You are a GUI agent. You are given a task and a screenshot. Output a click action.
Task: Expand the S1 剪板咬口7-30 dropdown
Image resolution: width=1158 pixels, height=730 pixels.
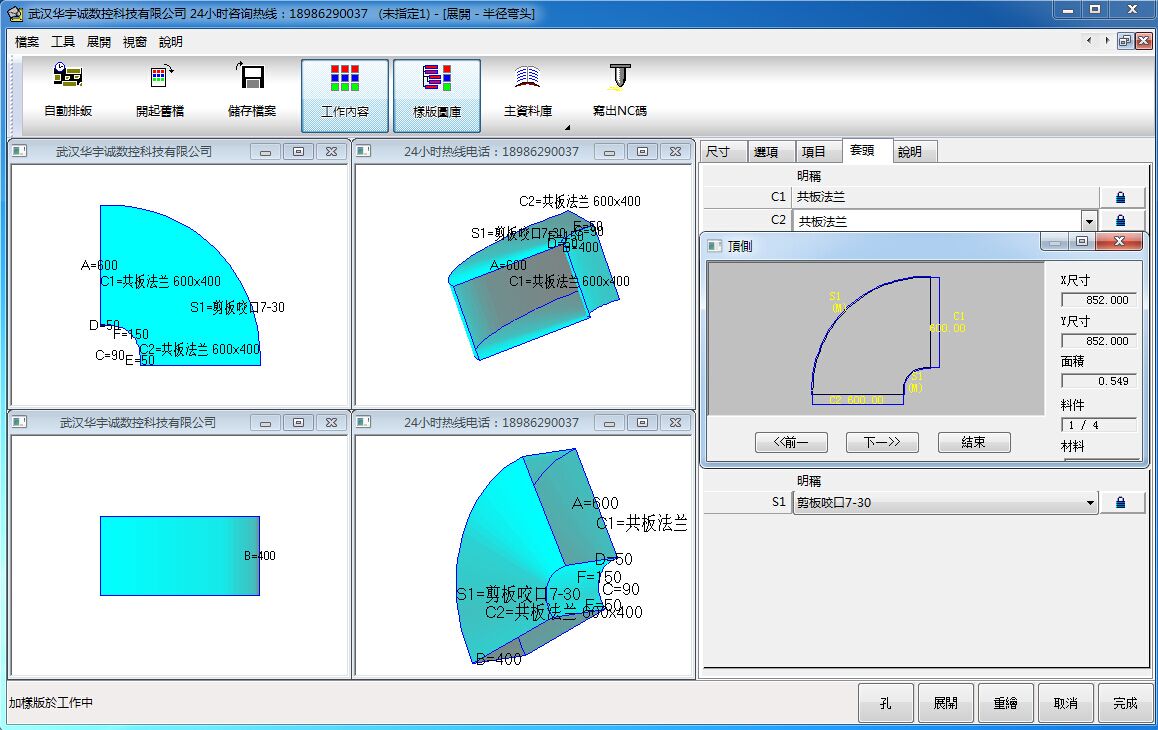[x=1088, y=503]
